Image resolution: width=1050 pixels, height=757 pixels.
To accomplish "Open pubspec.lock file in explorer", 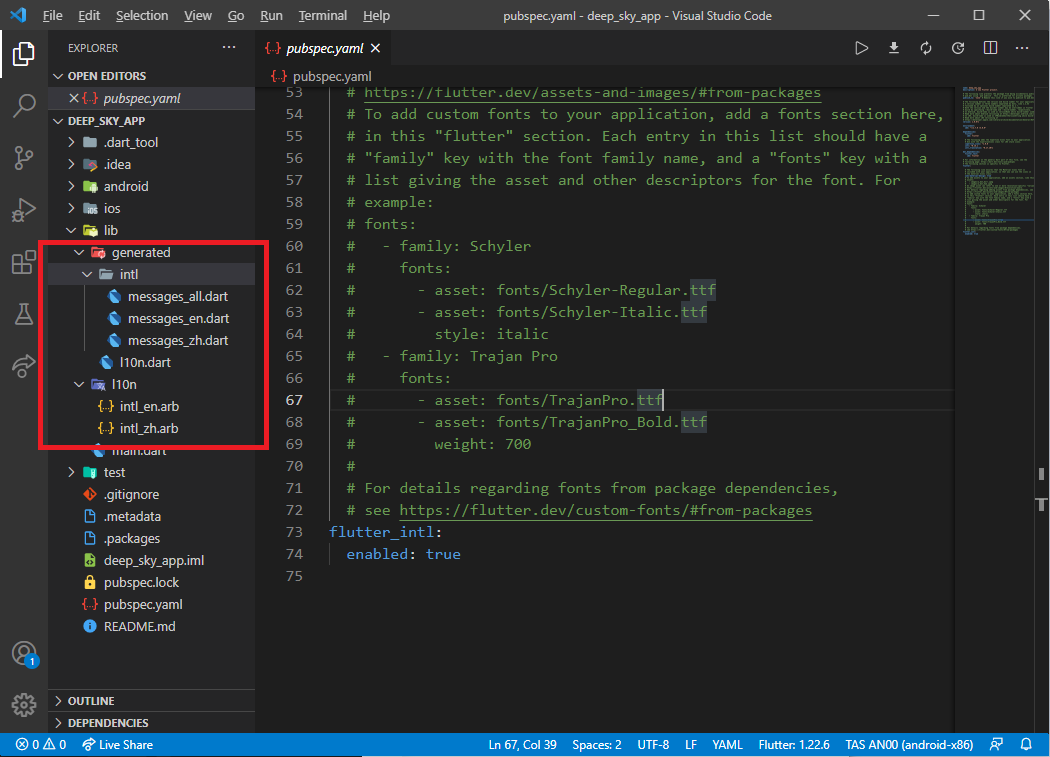I will click(151, 583).
